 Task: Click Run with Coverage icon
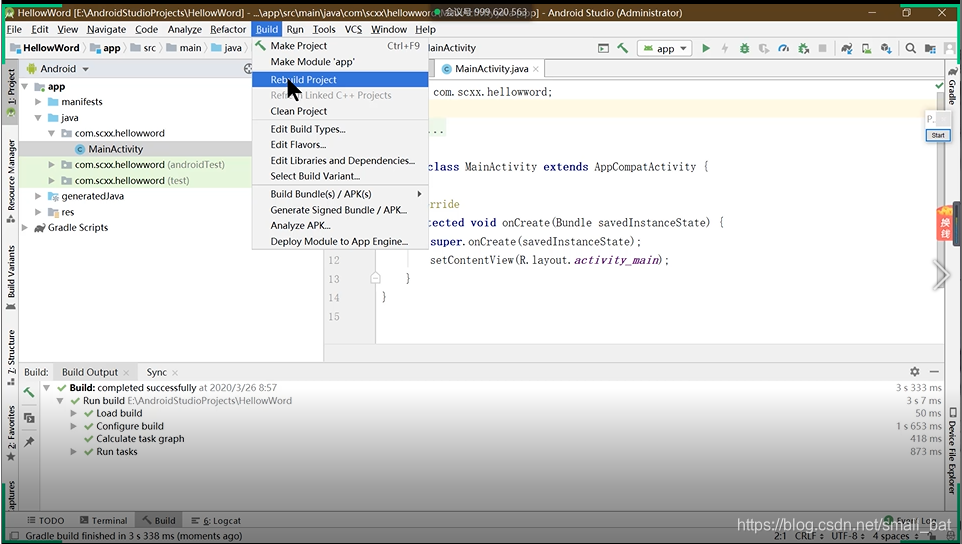[x=764, y=48]
